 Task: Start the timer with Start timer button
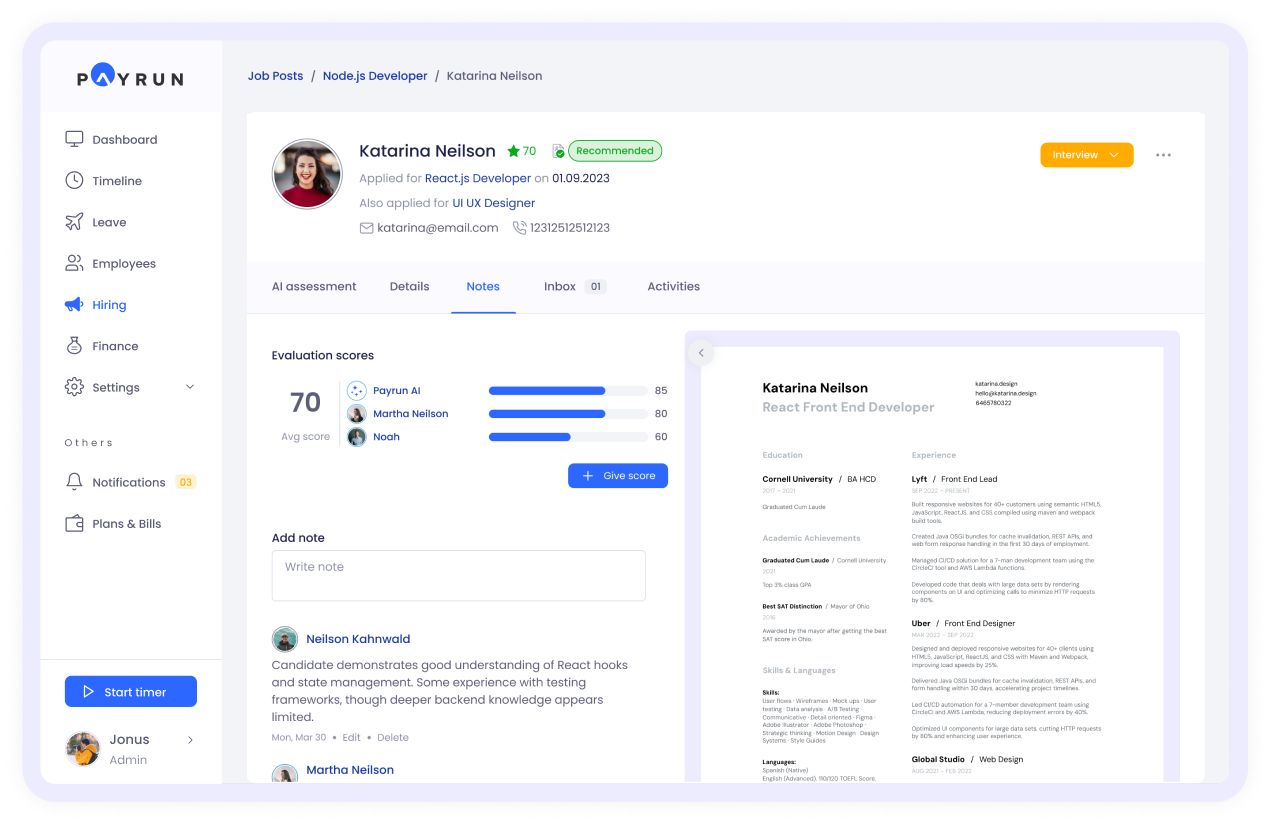131,692
